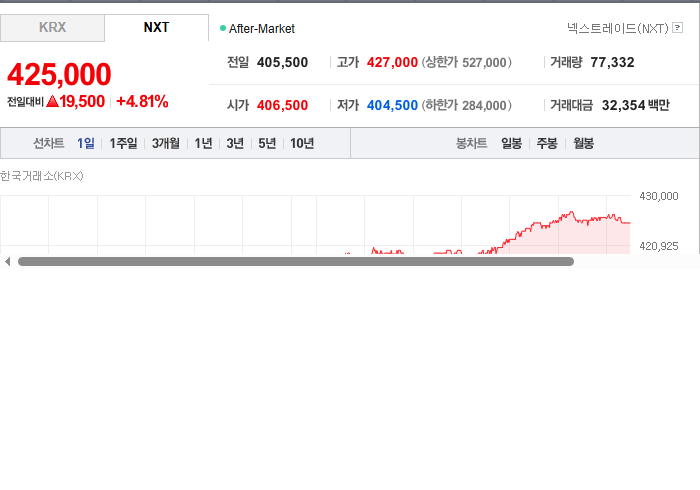Click the 430,000 chart axis label

pos(658,196)
